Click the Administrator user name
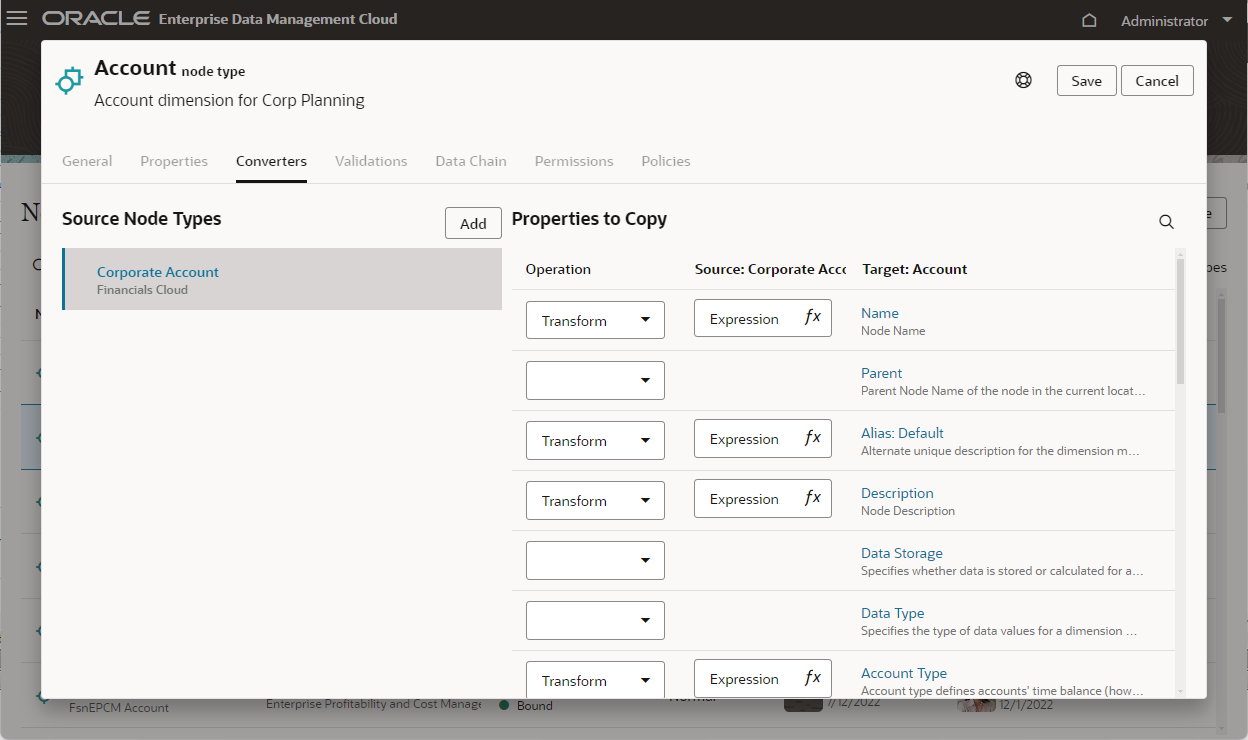 coord(1164,20)
